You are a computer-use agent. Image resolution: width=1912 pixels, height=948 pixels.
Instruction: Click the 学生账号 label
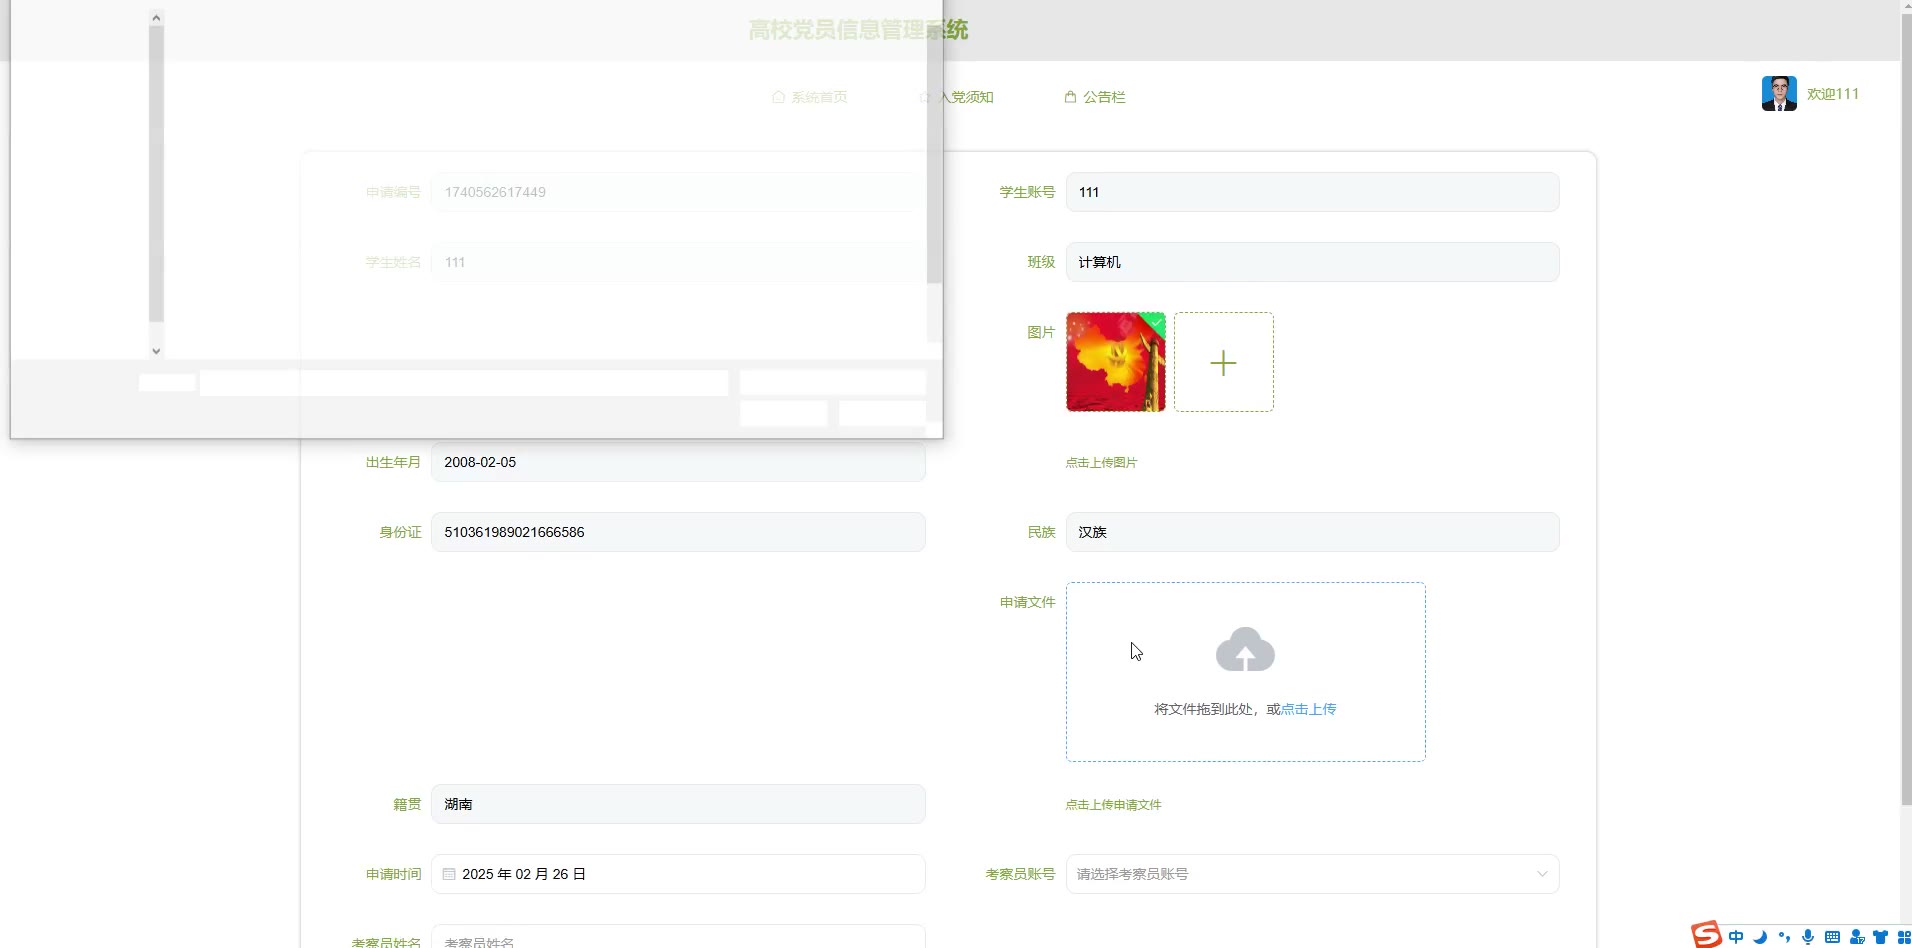pyautogui.click(x=1027, y=192)
